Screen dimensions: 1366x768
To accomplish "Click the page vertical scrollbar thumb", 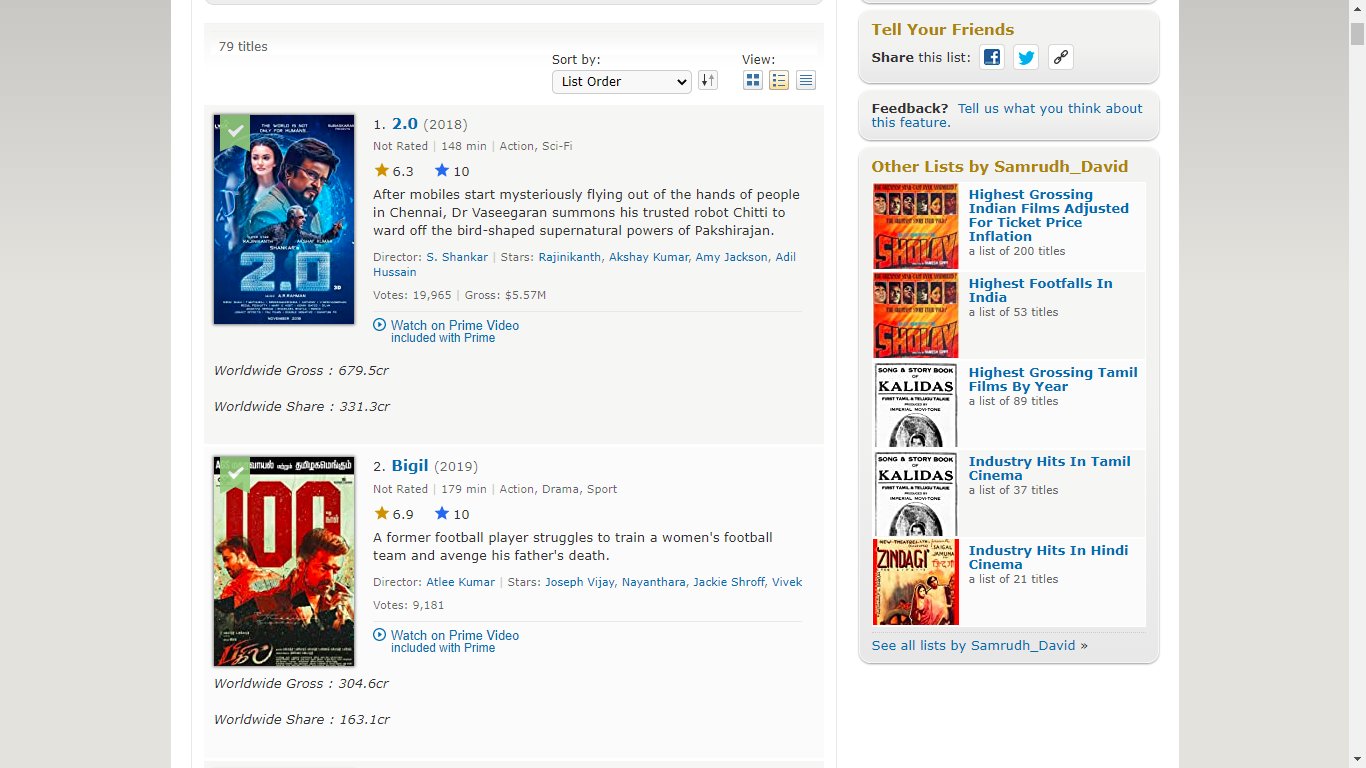I will 1357,32.
